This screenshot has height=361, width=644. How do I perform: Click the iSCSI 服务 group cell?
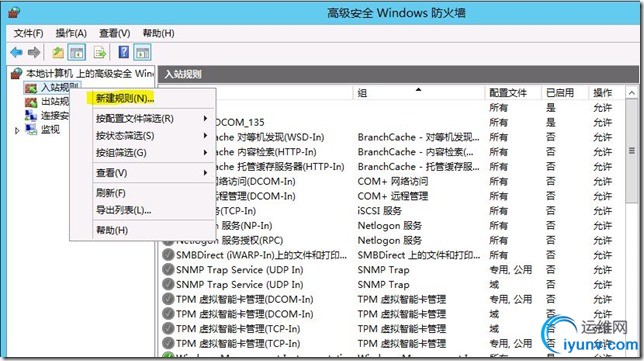[380, 211]
